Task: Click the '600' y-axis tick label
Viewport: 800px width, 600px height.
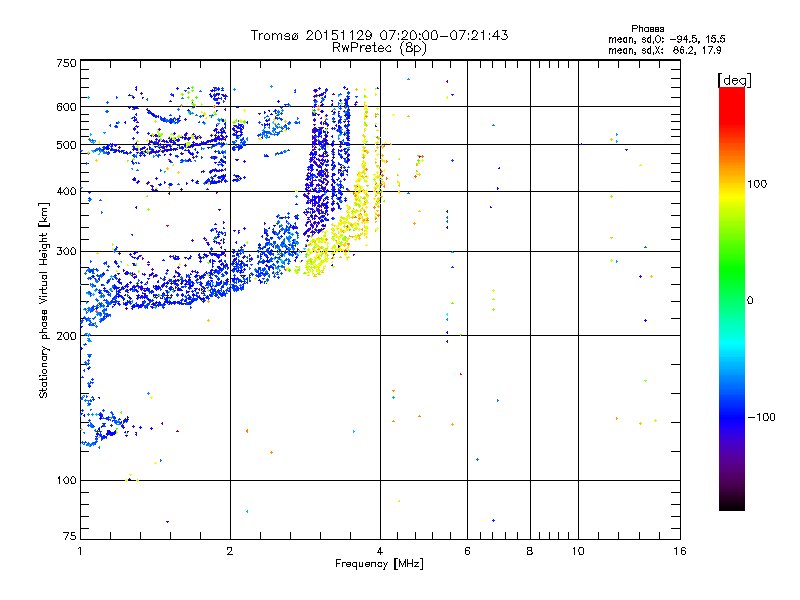Action: (x=66, y=107)
